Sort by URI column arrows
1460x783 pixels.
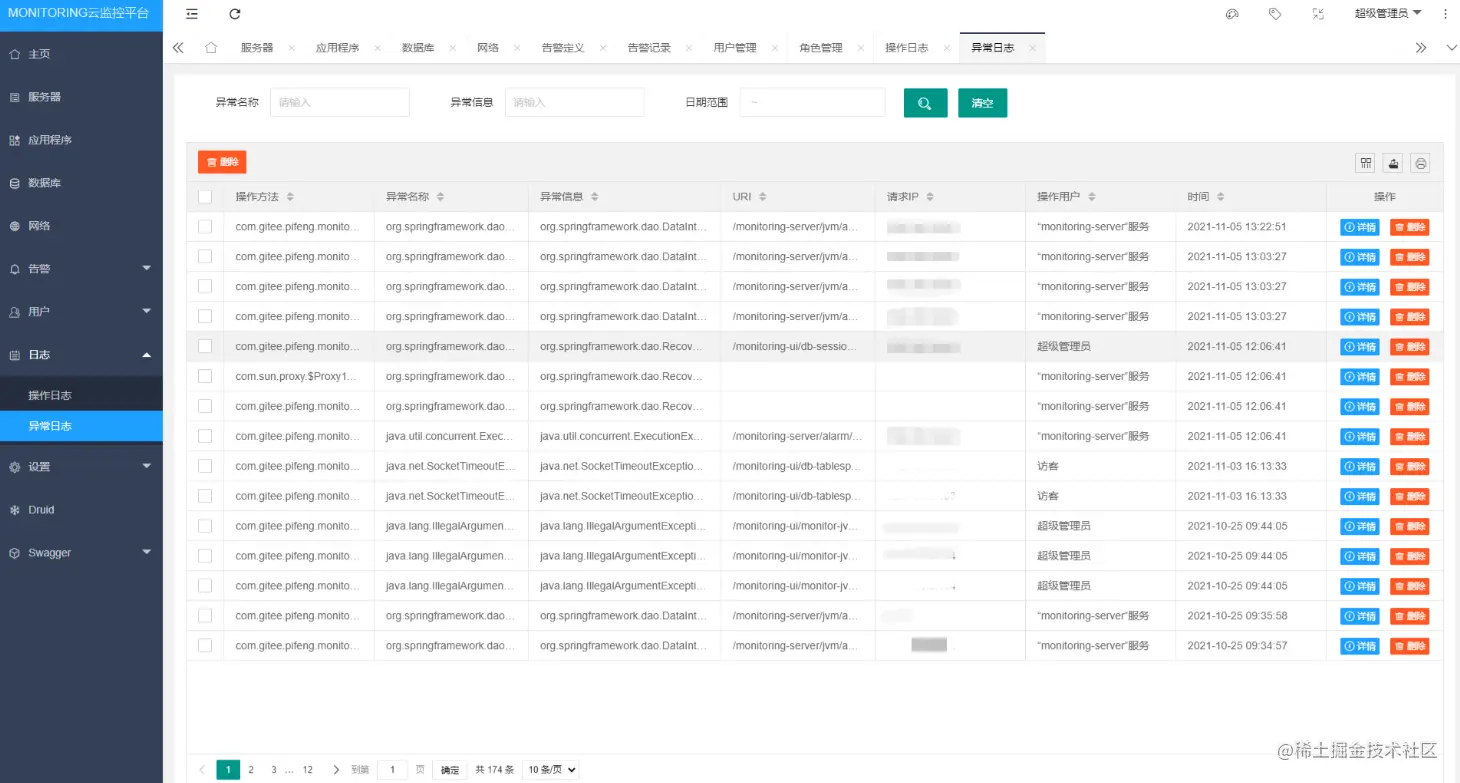(765, 197)
